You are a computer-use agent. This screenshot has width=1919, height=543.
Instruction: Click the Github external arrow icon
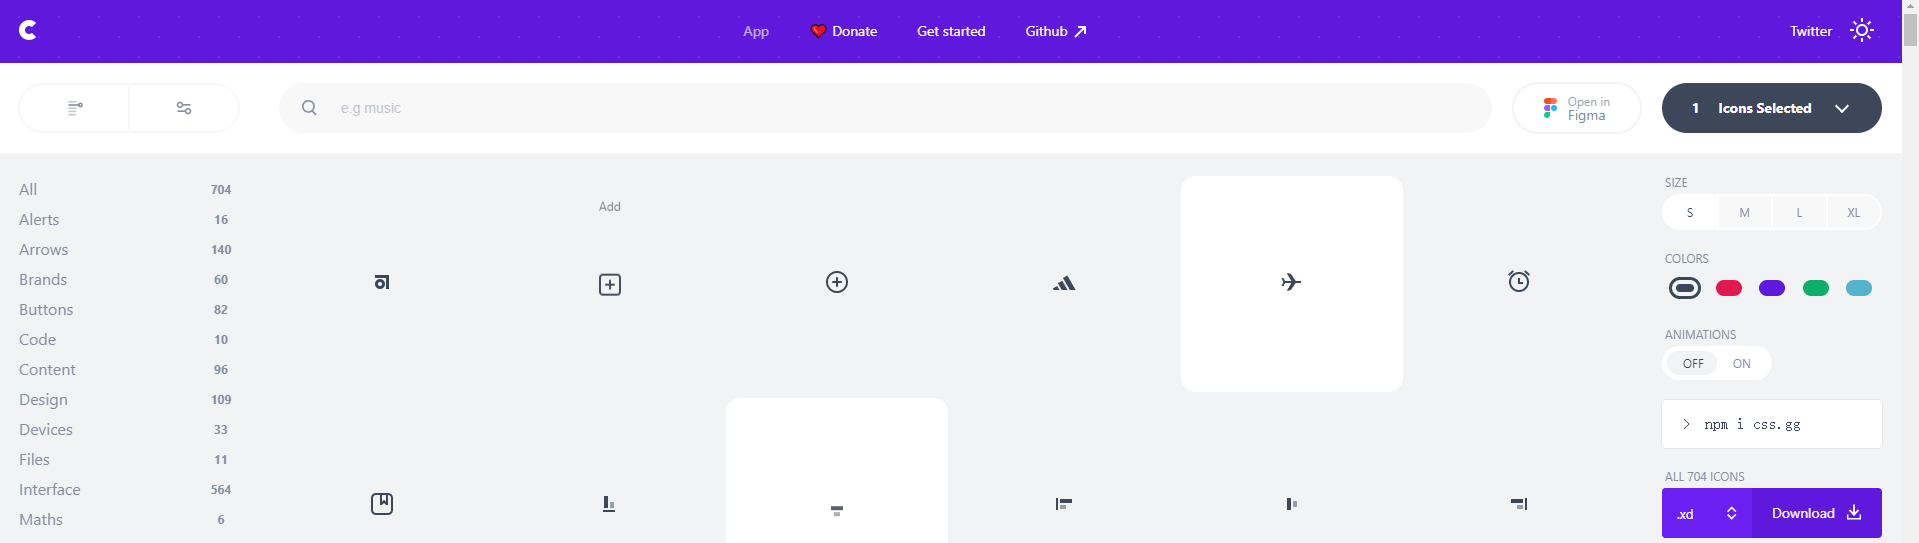coord(1080,31)
